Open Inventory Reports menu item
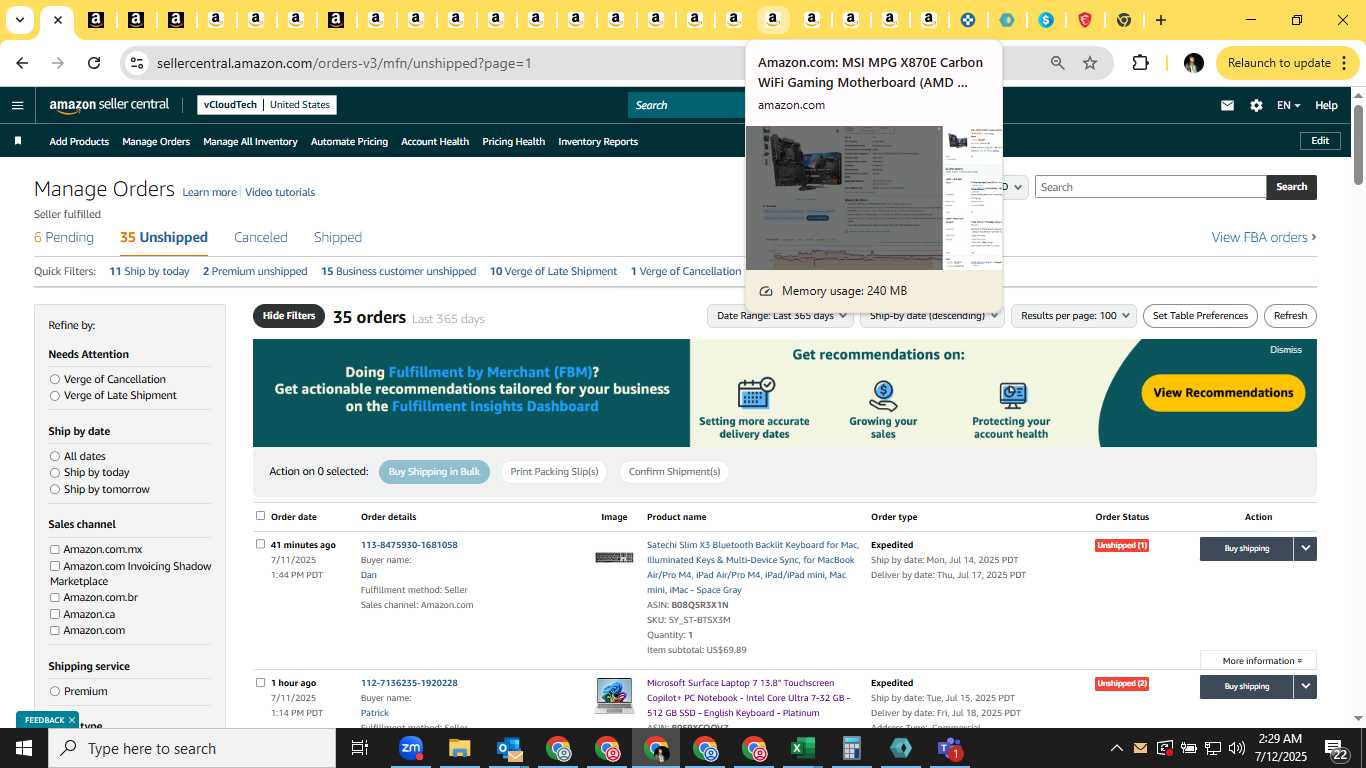The image size is (1366, 768). tap(598, 141)
